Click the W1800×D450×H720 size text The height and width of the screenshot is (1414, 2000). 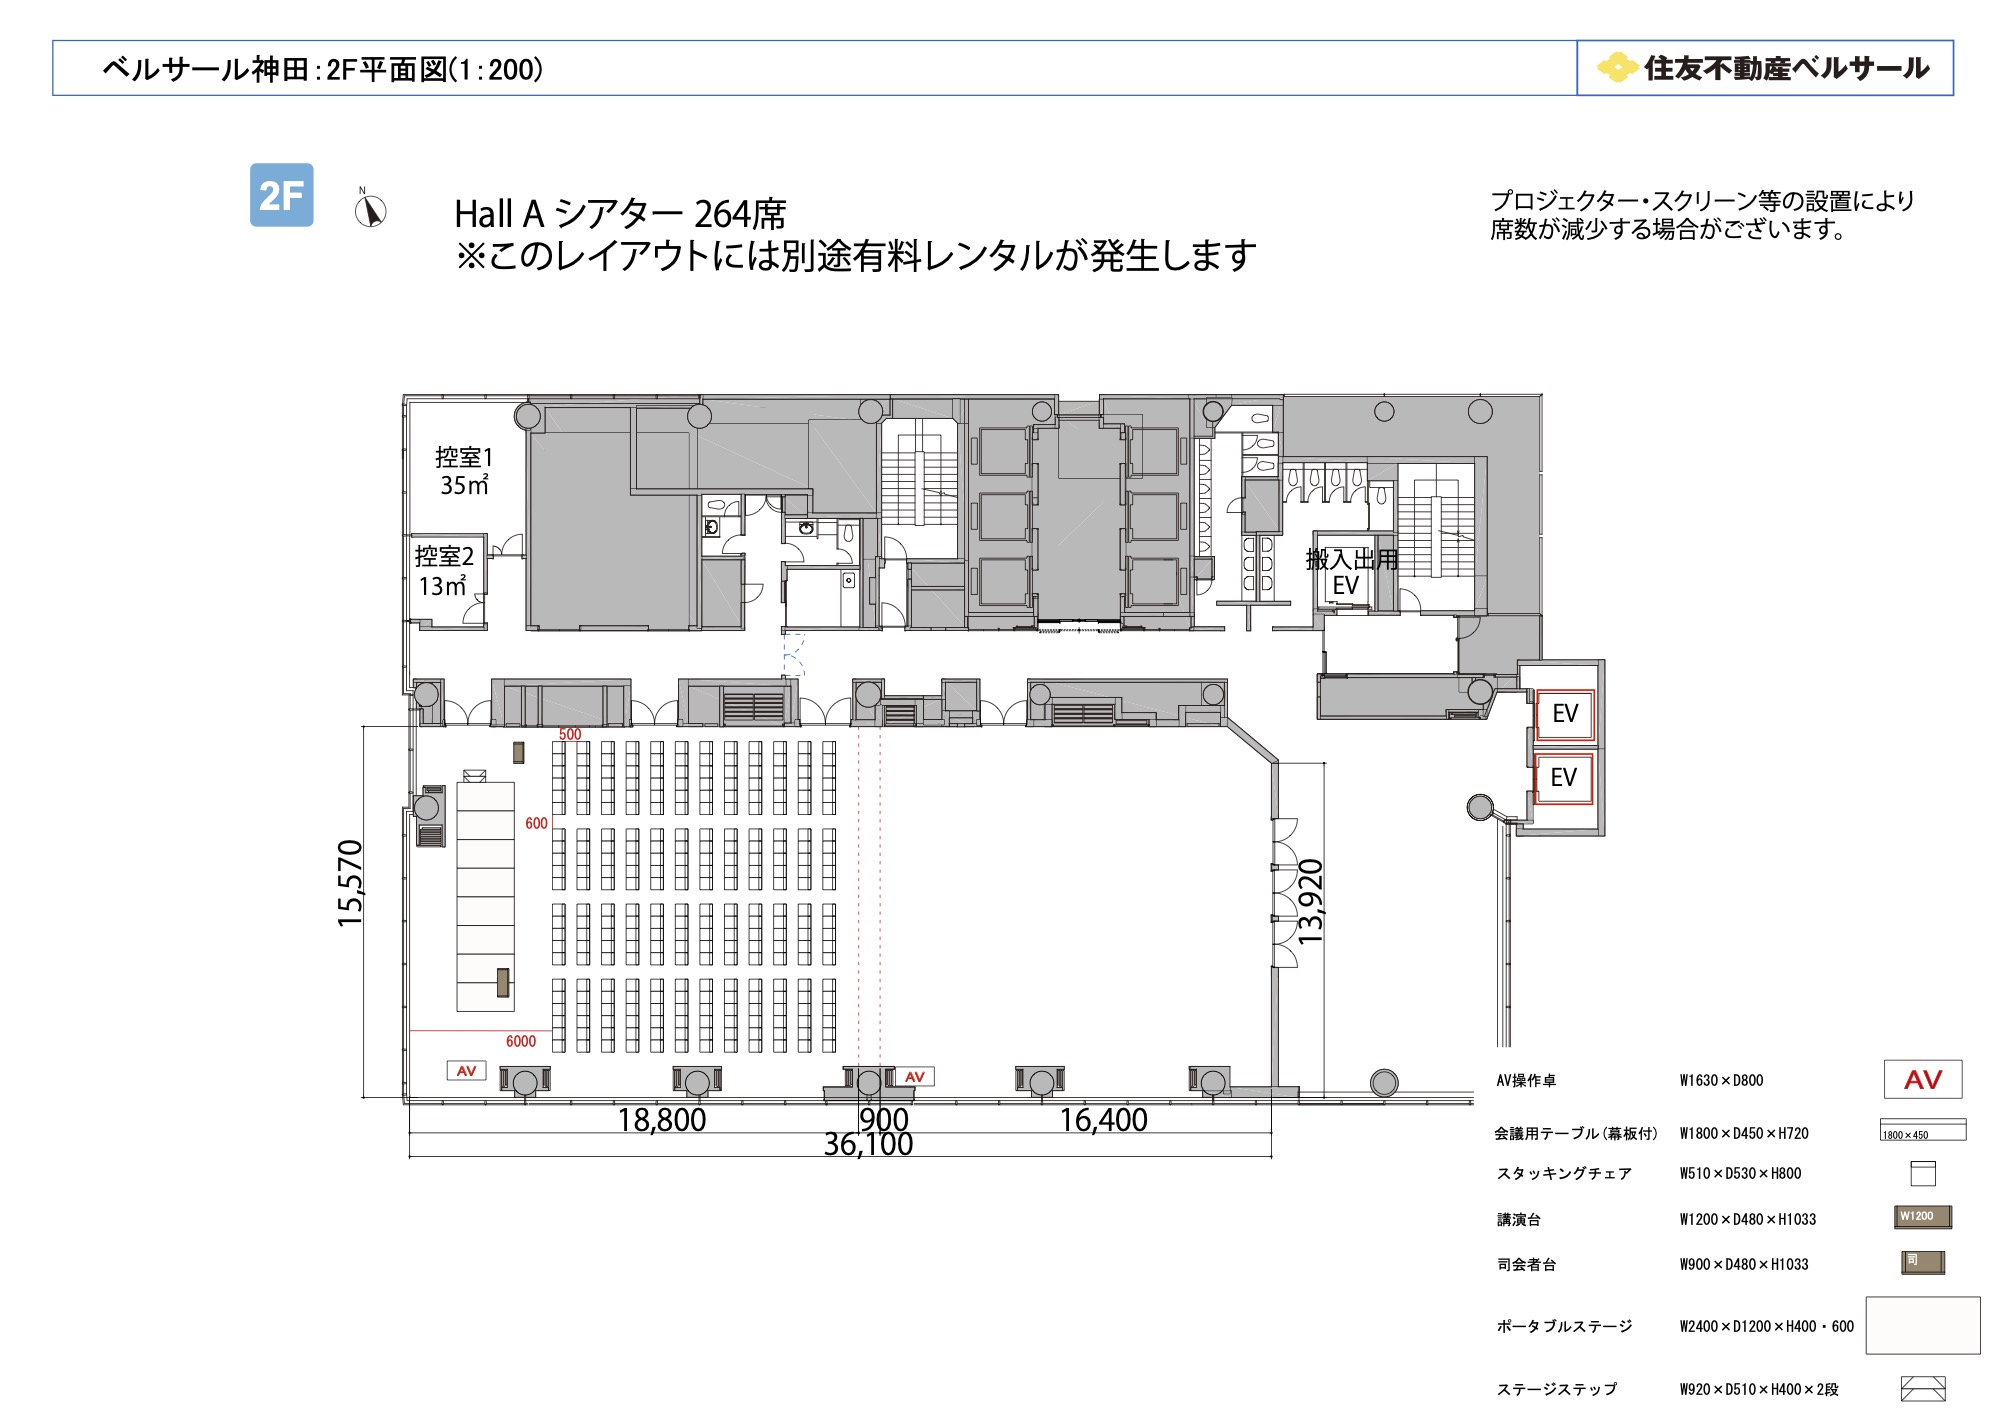(1744, 1133)
